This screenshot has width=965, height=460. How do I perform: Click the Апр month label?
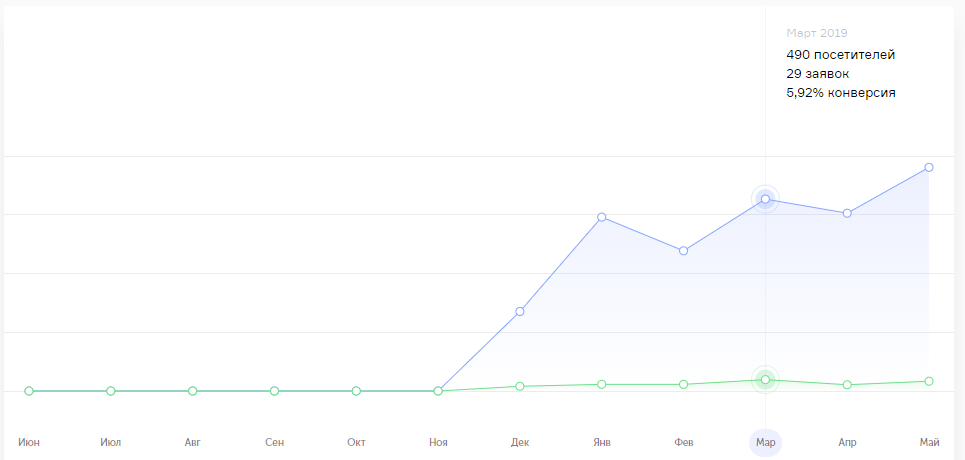pyautogui.click(x=847, y=442)
